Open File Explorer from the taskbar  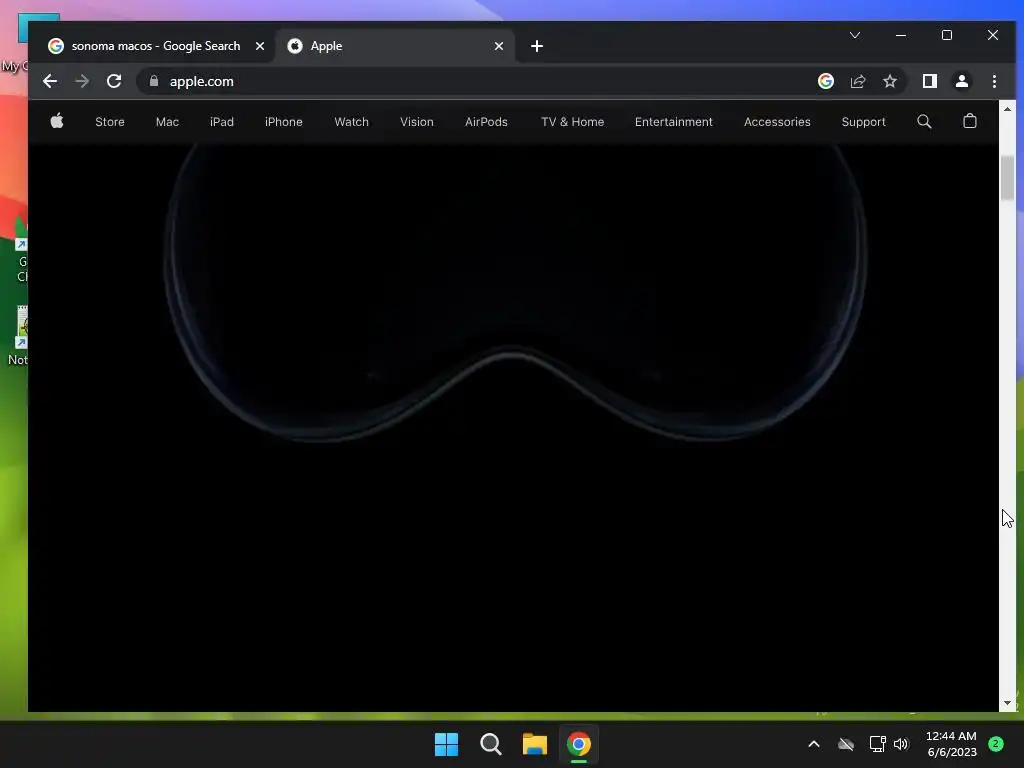point(535,744)
